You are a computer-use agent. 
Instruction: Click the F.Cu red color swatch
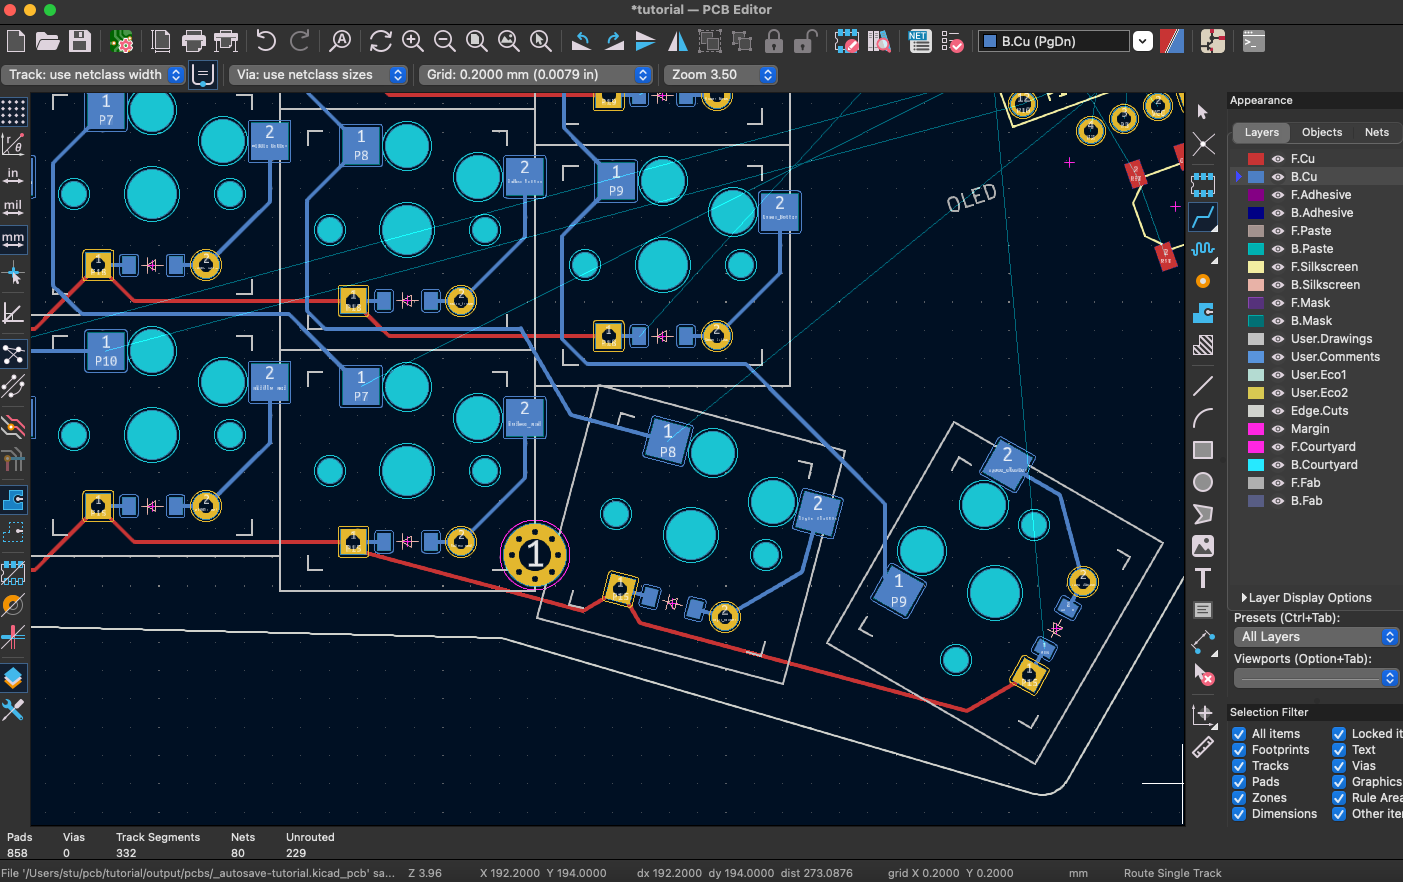tap(1256, 159)
